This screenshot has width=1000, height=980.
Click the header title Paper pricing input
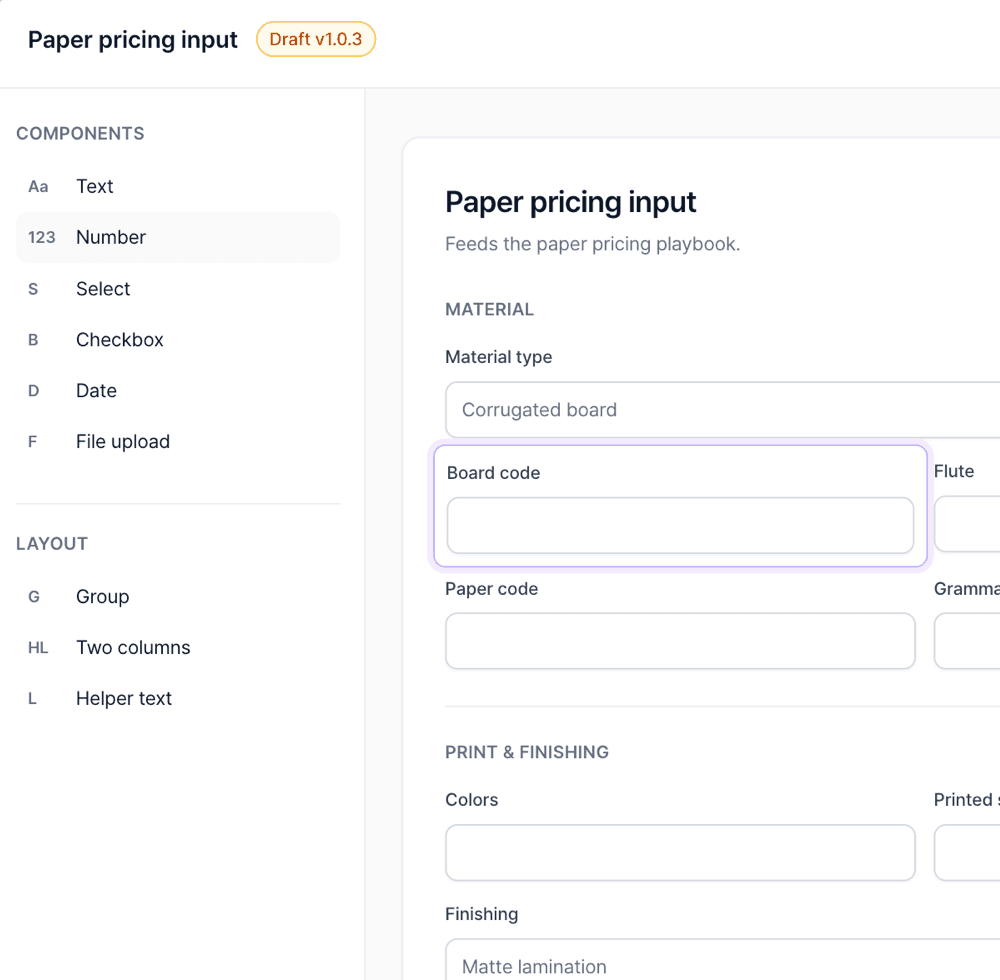pos(133,40)
